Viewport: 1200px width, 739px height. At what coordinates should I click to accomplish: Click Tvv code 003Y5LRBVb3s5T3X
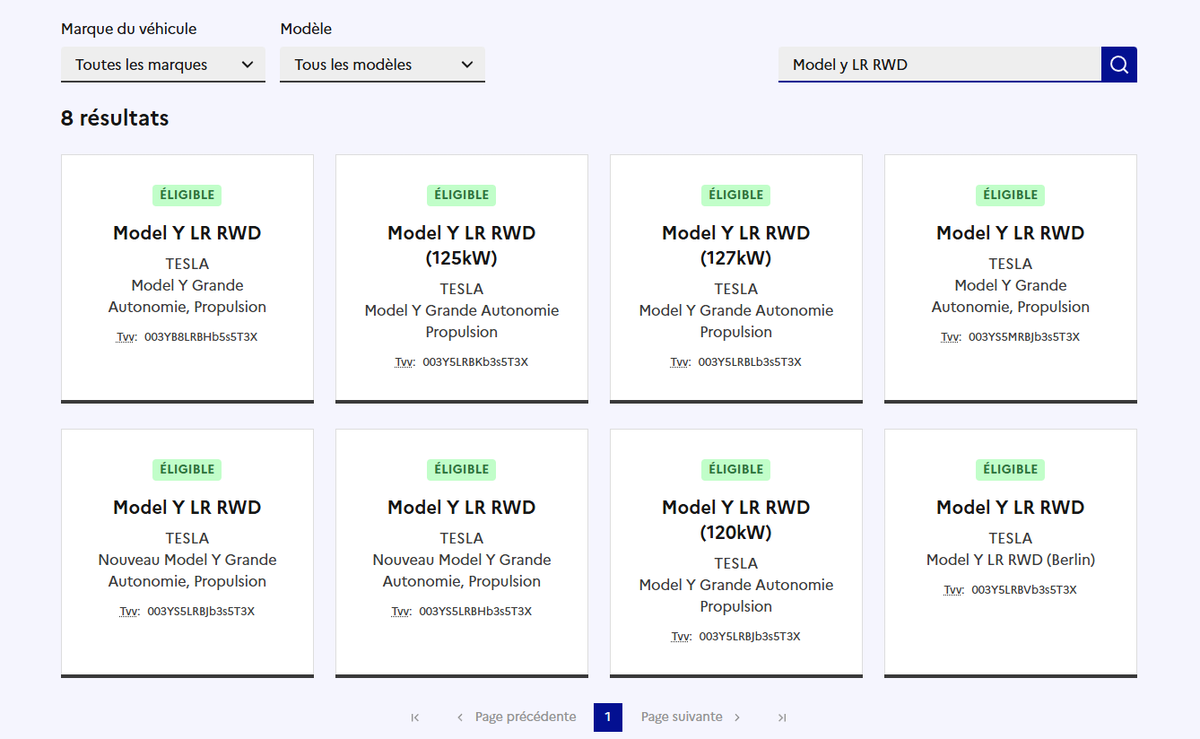pos(1024,590)
